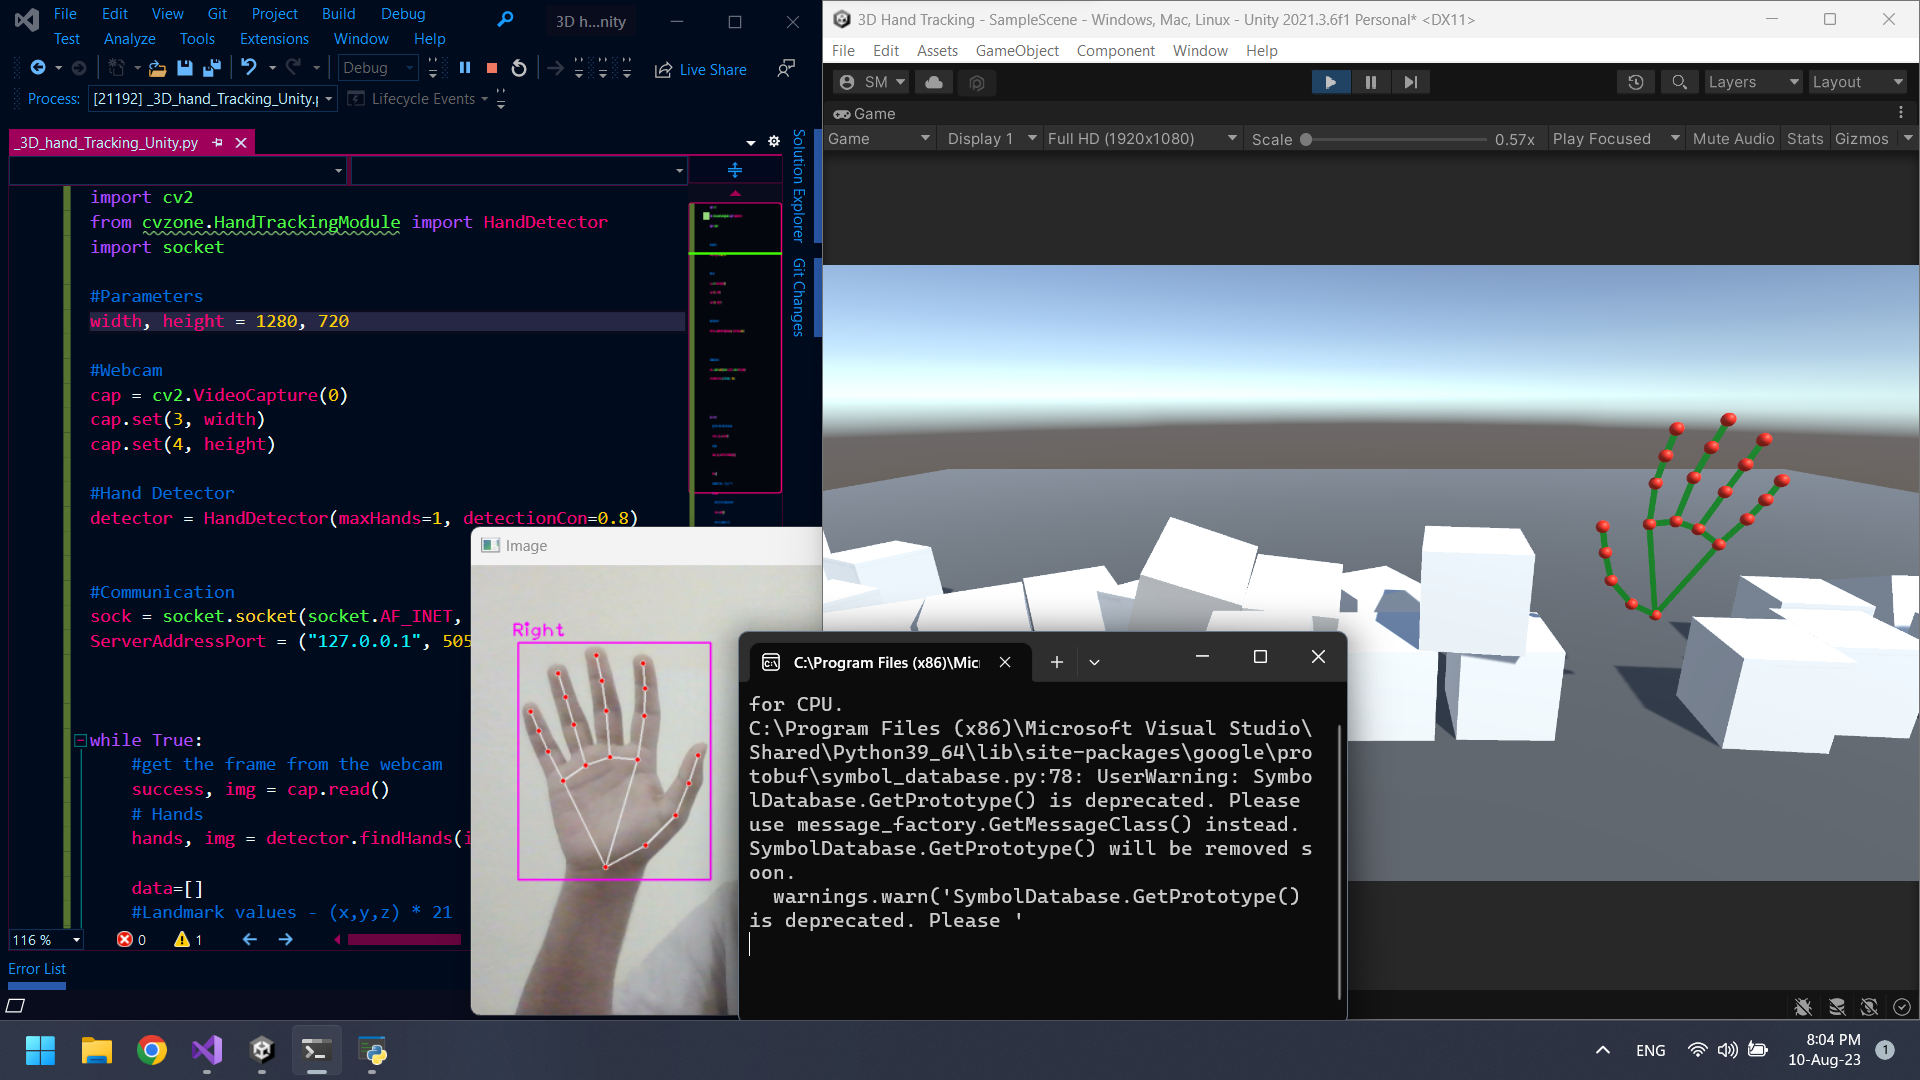Open the Visual Studio taskbar icon
Viewport: 1920px width, 1080px height.
(x=207, y=1050)
